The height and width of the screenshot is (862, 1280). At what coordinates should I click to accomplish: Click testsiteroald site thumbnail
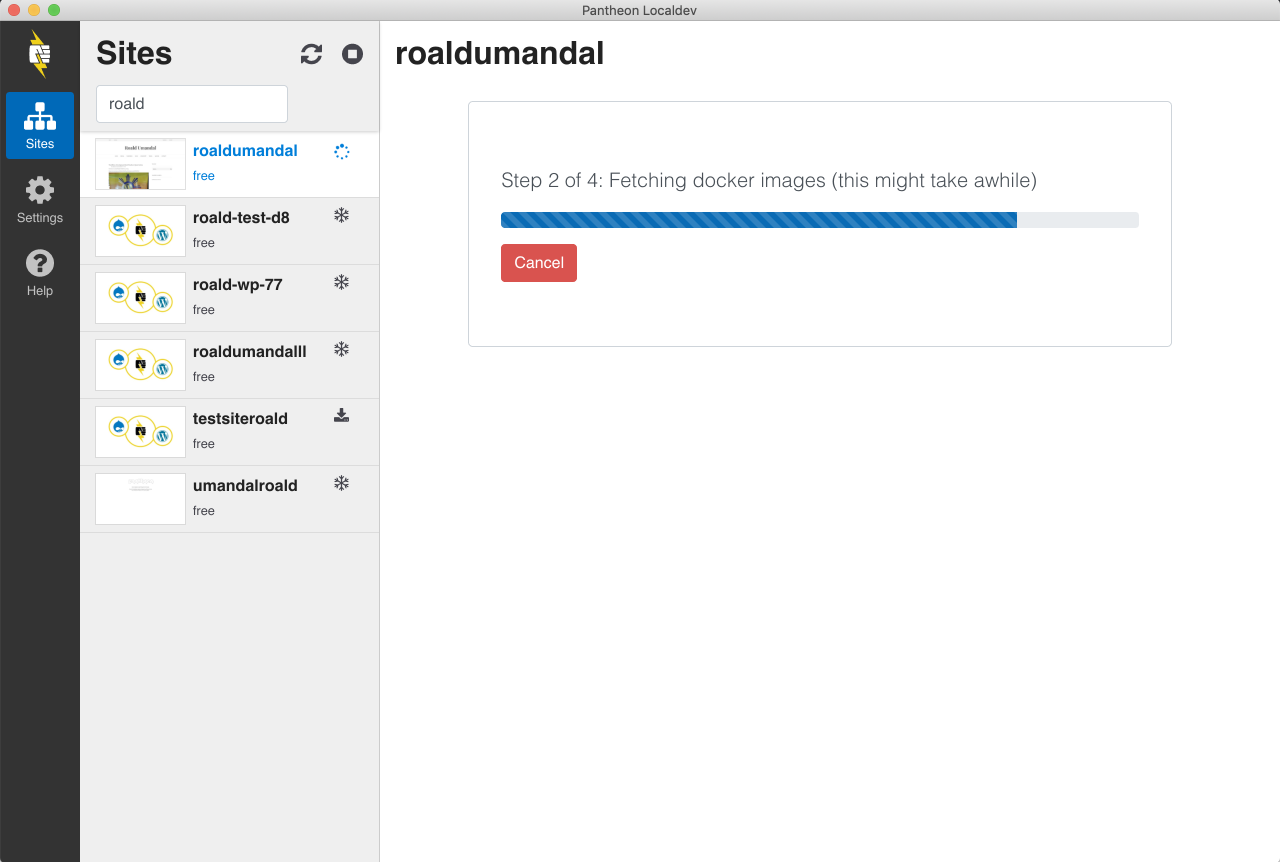click(x=140, y=432)
